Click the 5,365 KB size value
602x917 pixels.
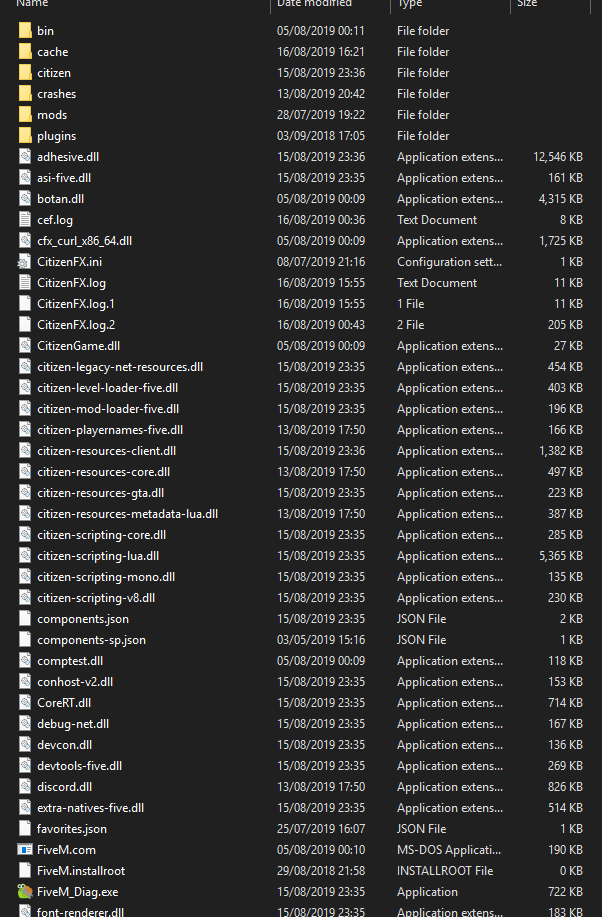click(x=560, y=556)
